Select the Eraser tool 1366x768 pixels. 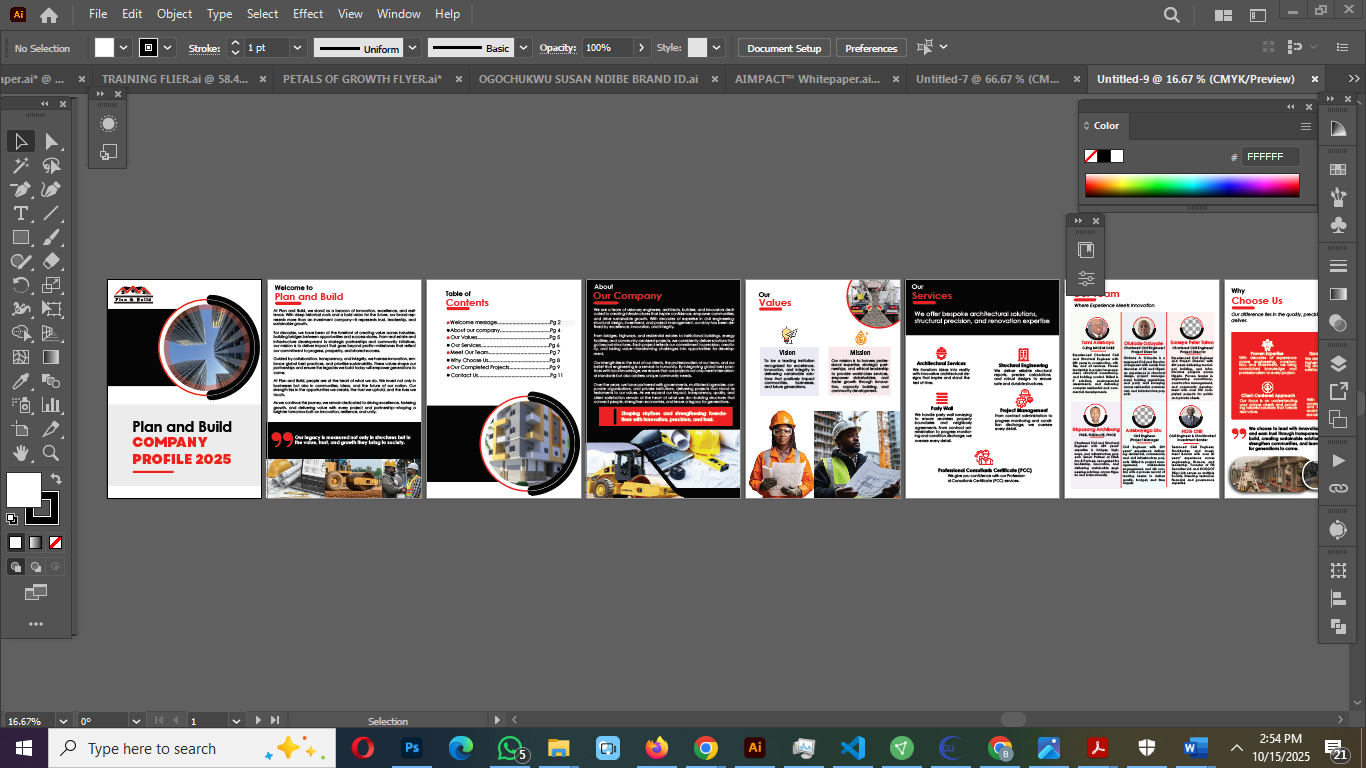52,261
